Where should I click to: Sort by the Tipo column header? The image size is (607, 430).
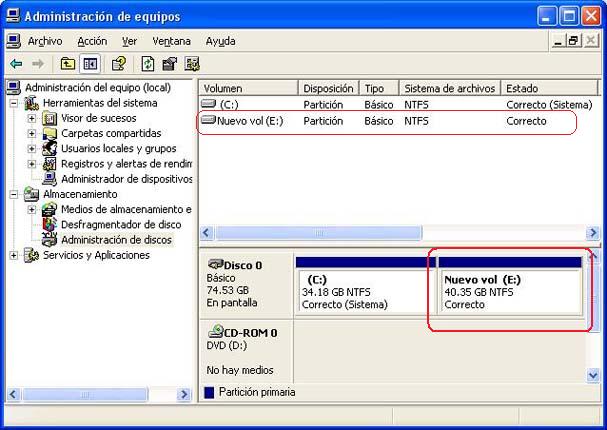[x=379, y=88]
